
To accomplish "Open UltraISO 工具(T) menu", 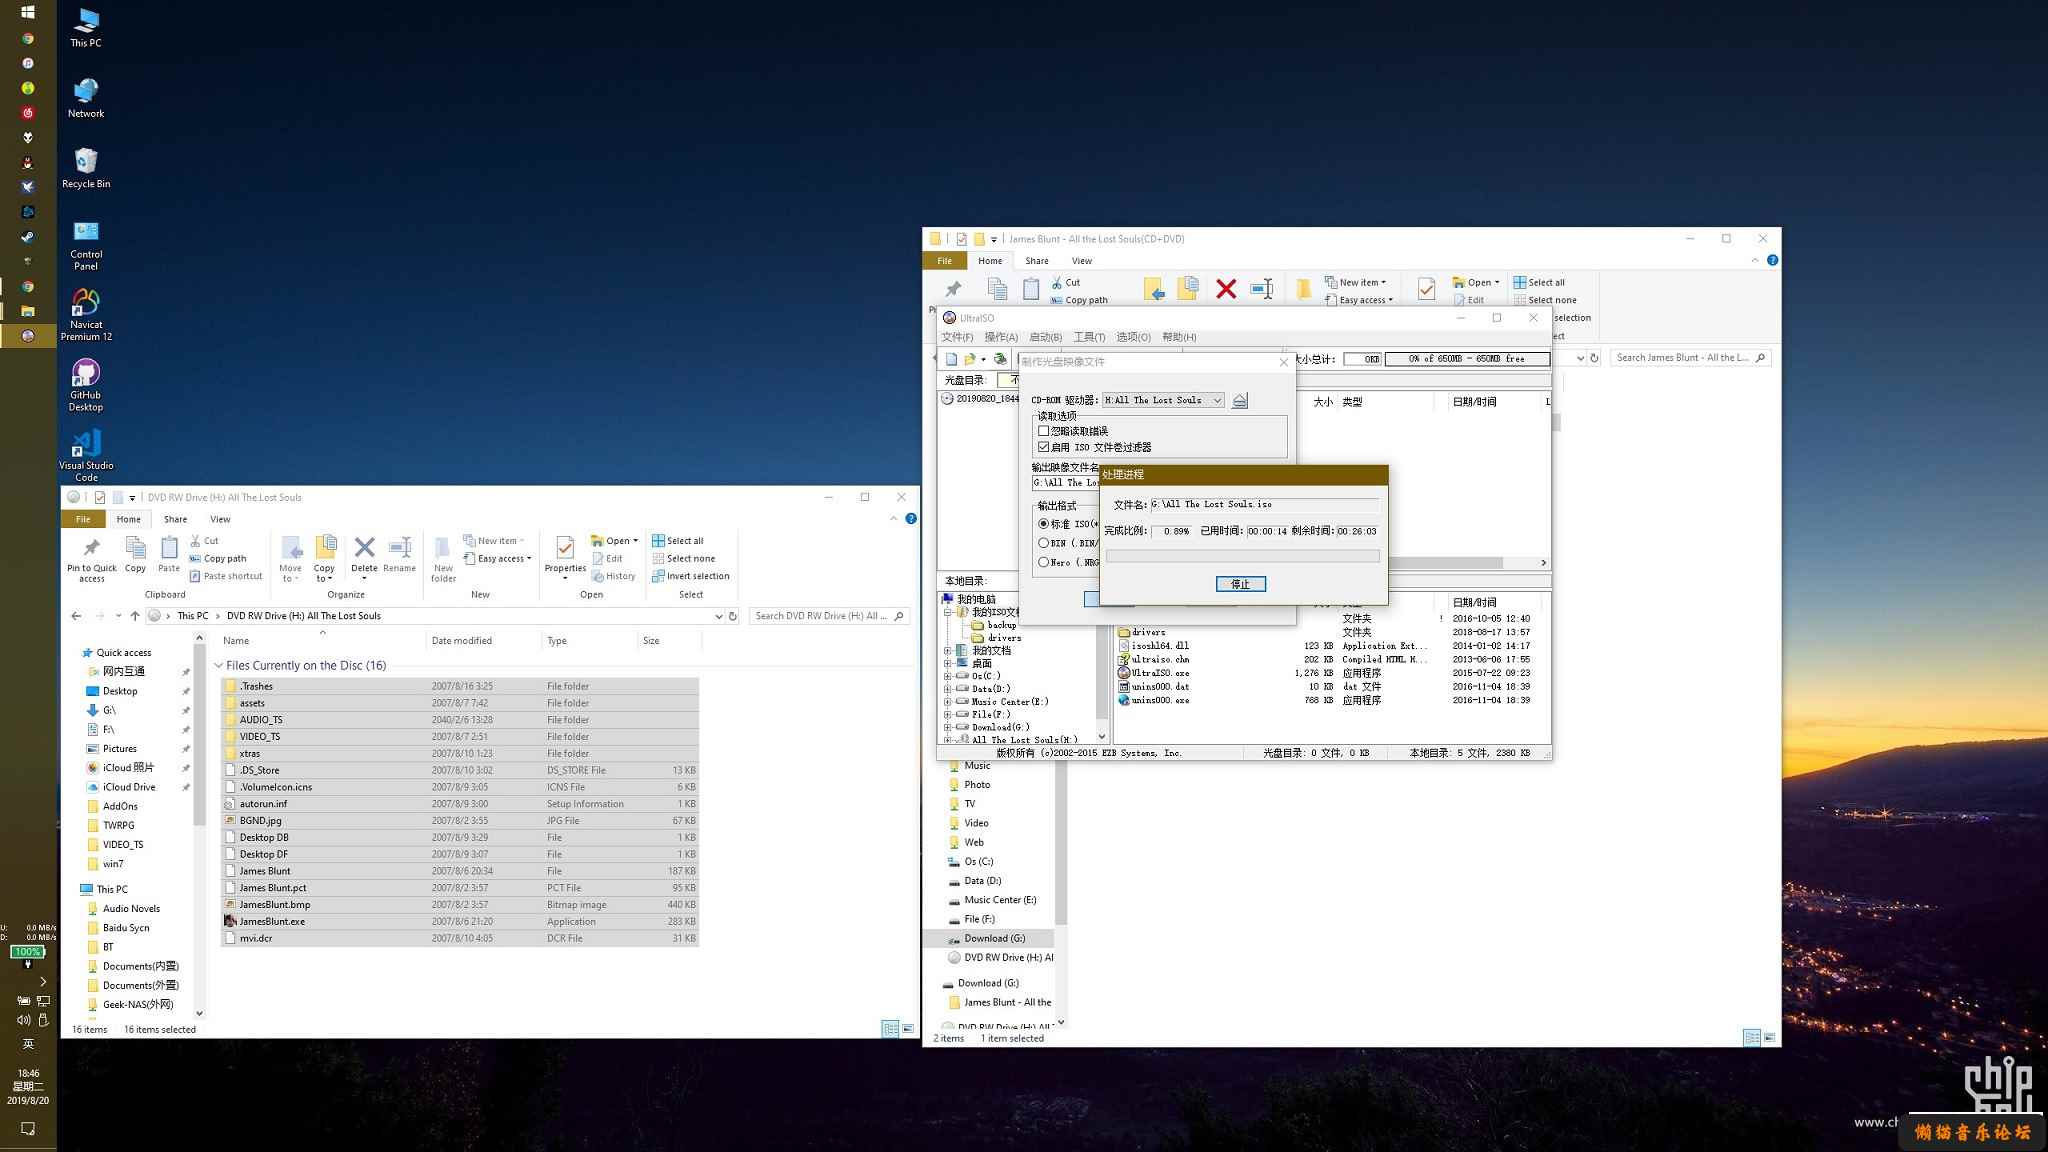I will (1089, 337).
